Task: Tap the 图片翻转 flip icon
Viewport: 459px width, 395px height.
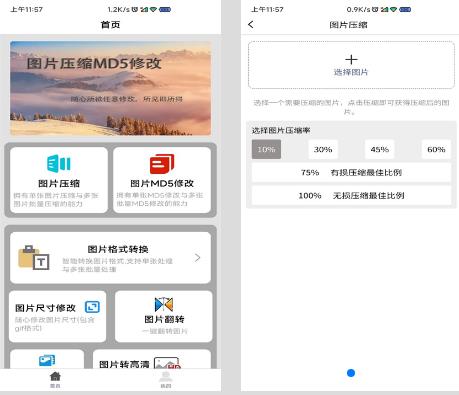Action: click(x=164, y=304)
